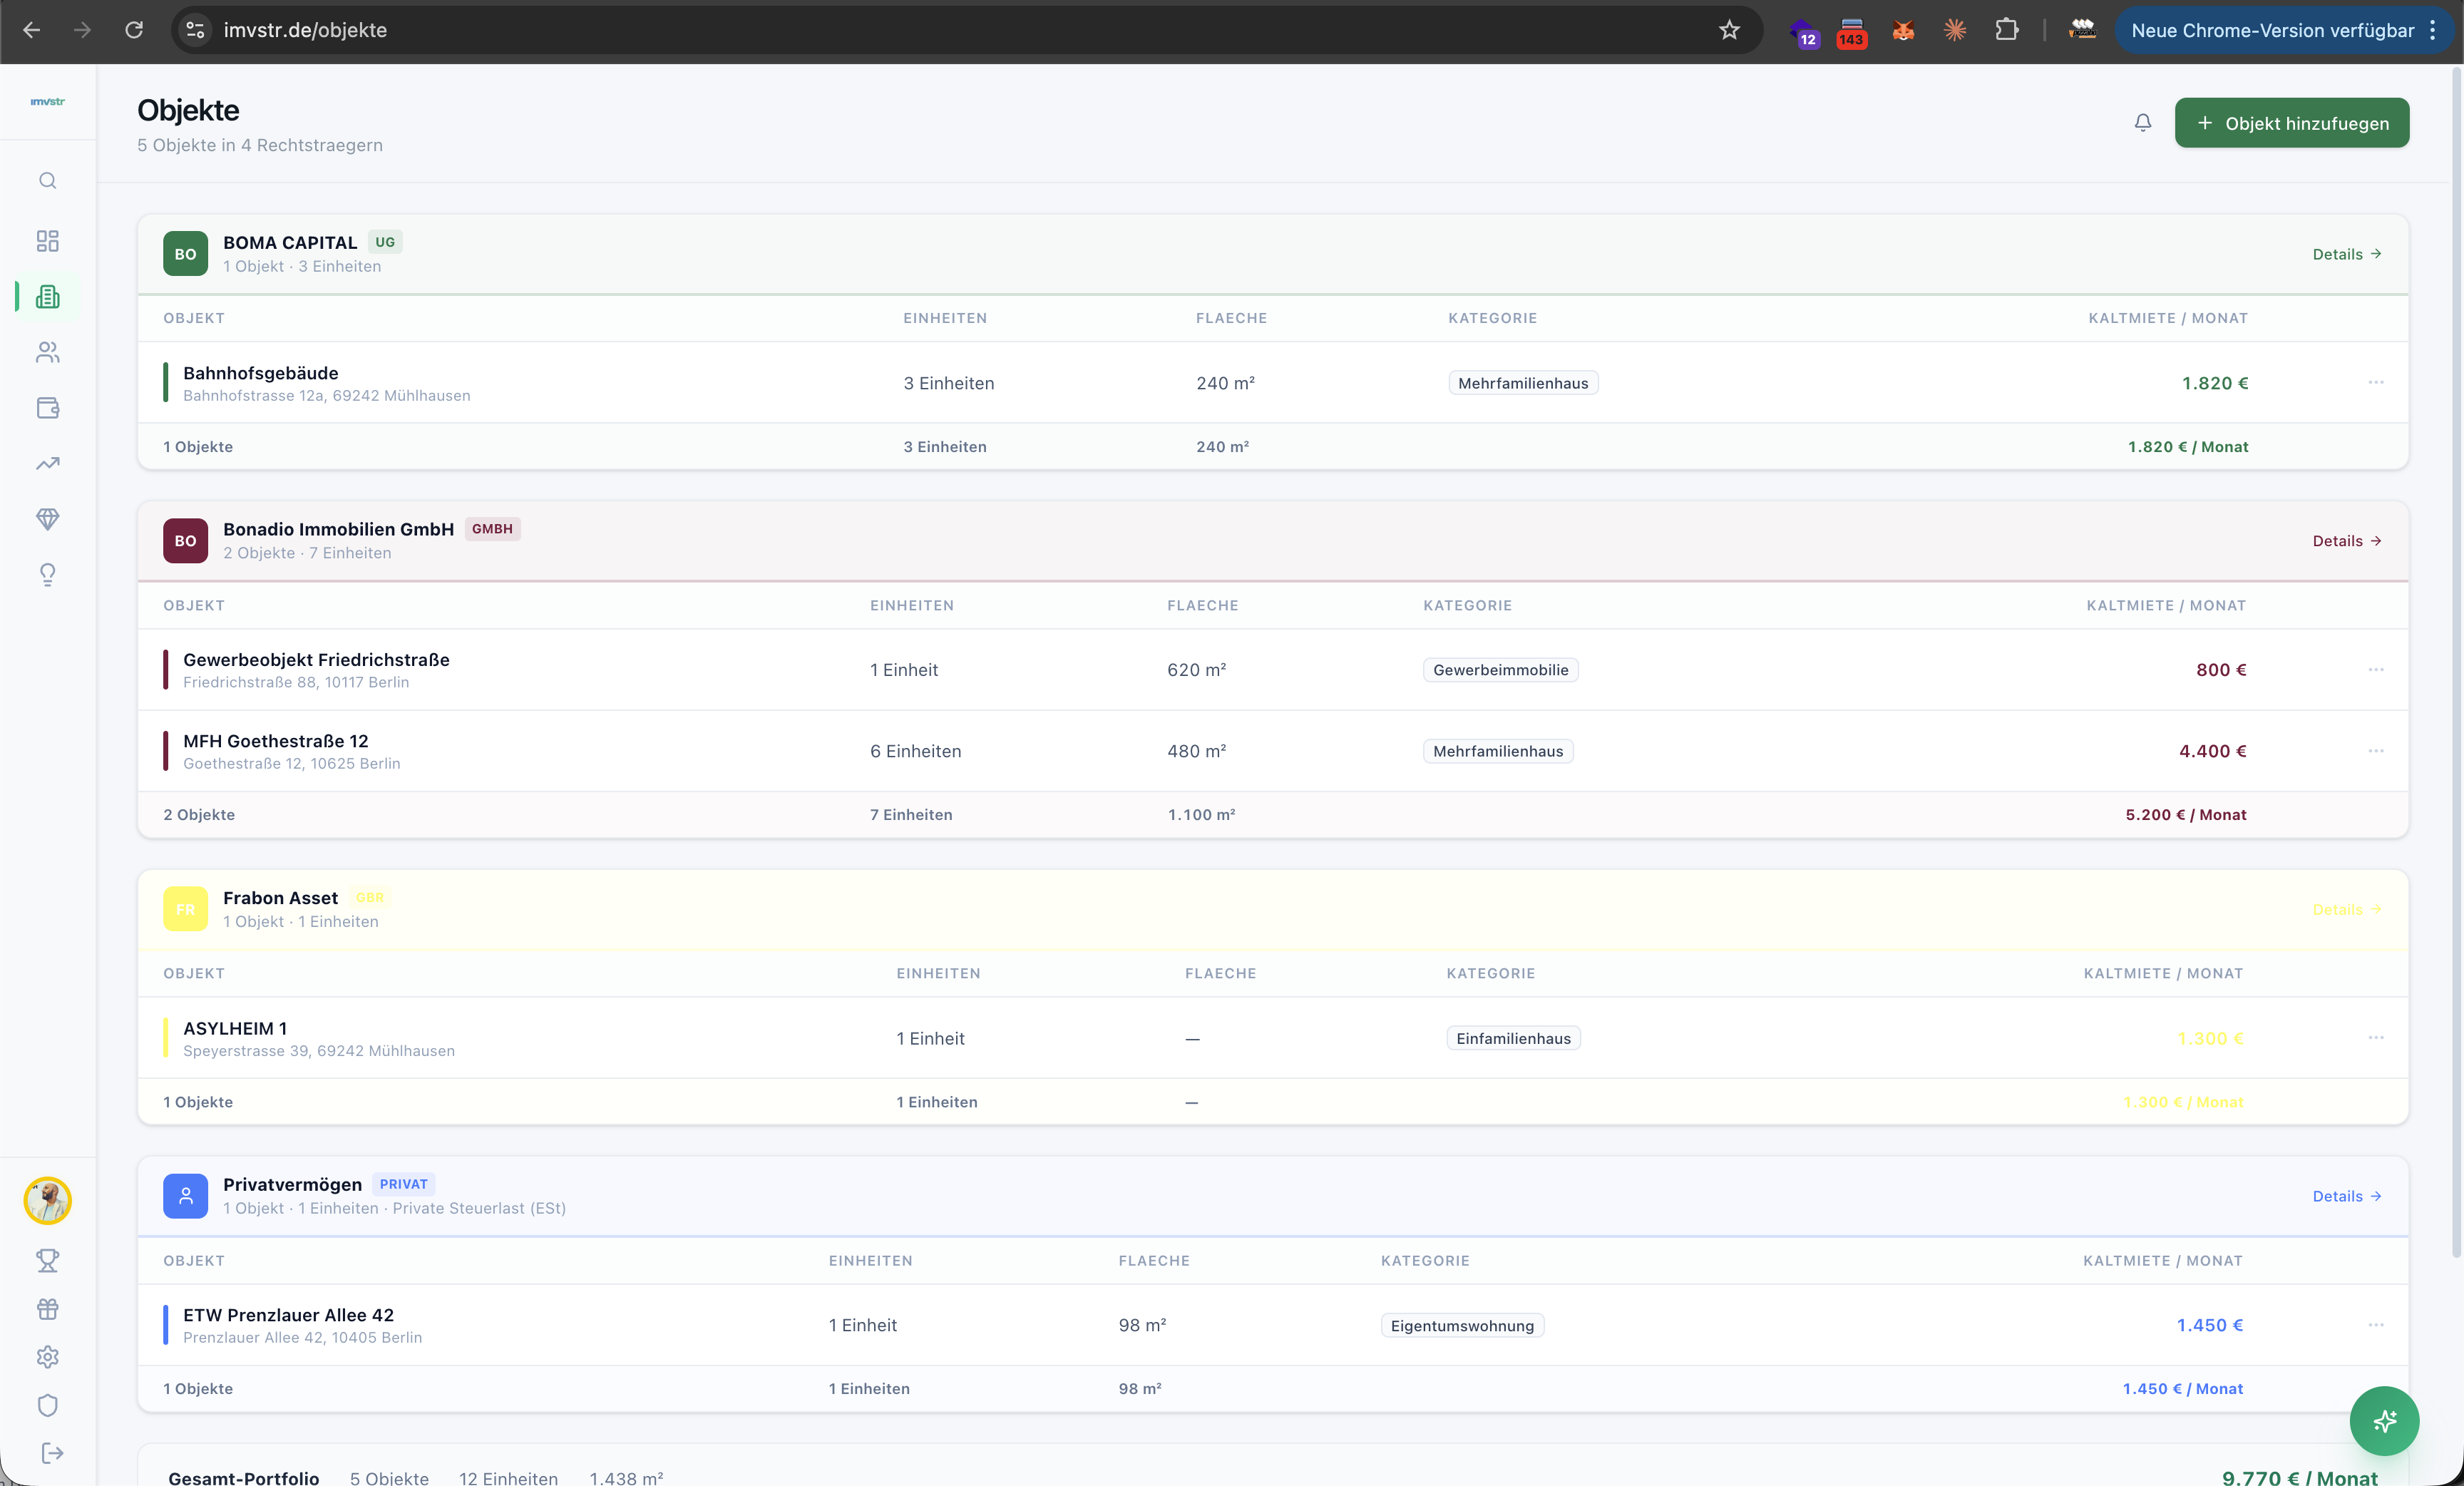Click the search icon in sidebar

pos(48,181)
